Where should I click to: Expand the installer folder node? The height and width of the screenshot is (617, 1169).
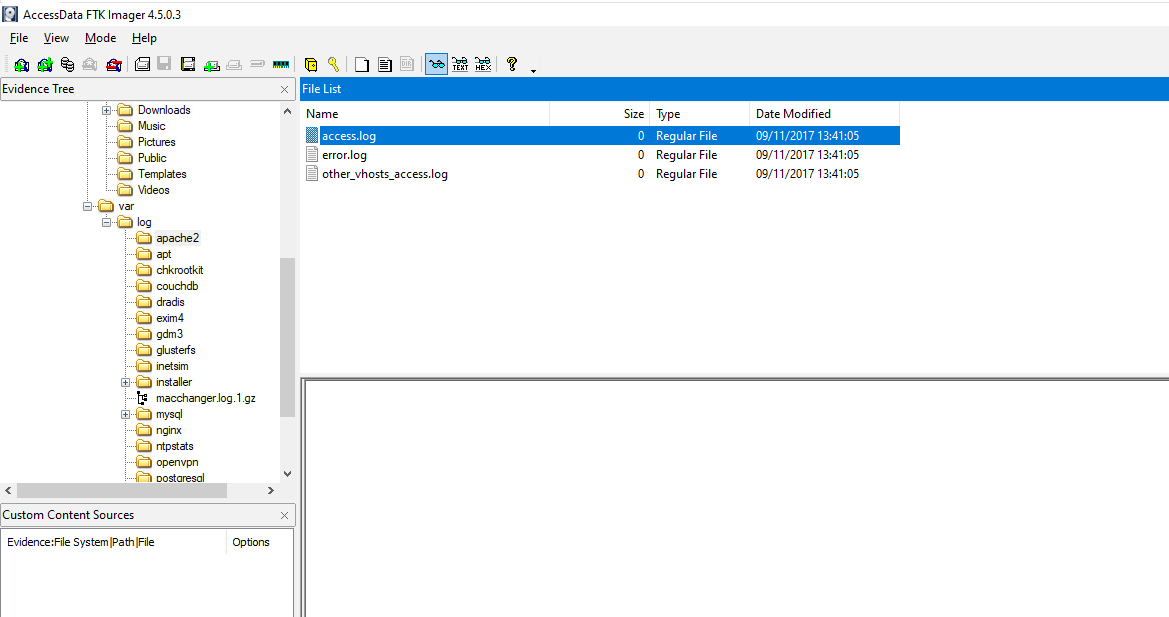pyautogui.click(x=126, y=382)
